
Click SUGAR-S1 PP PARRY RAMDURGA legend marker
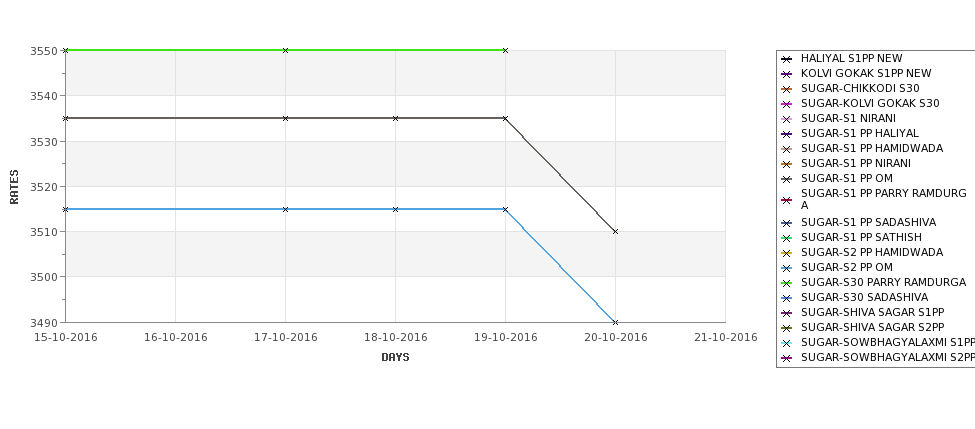(787, 200)
